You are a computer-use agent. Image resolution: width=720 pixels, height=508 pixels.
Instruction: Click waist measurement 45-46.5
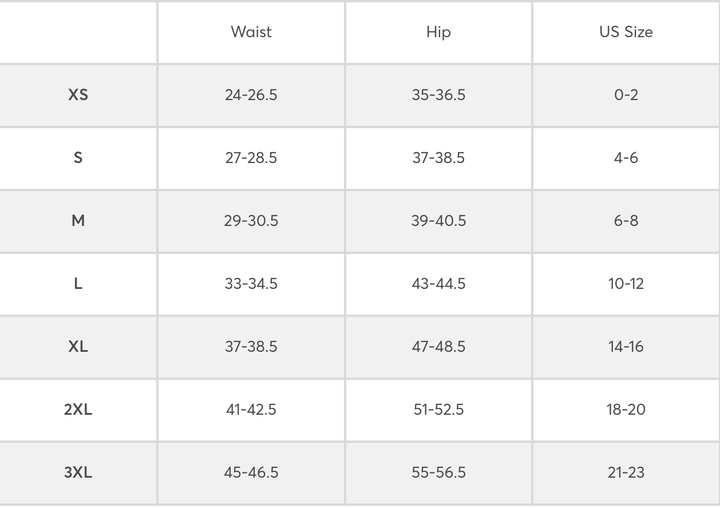(x=251, y=473)
